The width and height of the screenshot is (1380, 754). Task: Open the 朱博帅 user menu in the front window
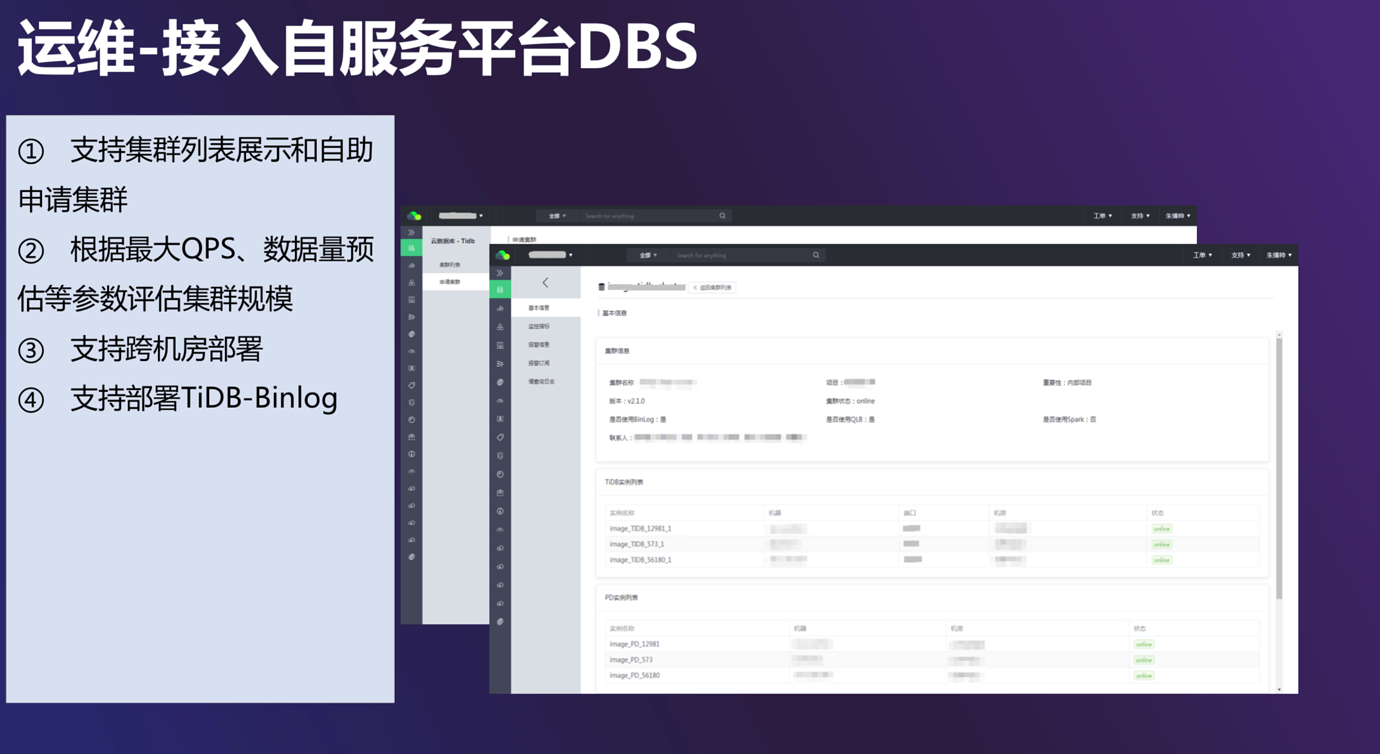point(1279,255)
